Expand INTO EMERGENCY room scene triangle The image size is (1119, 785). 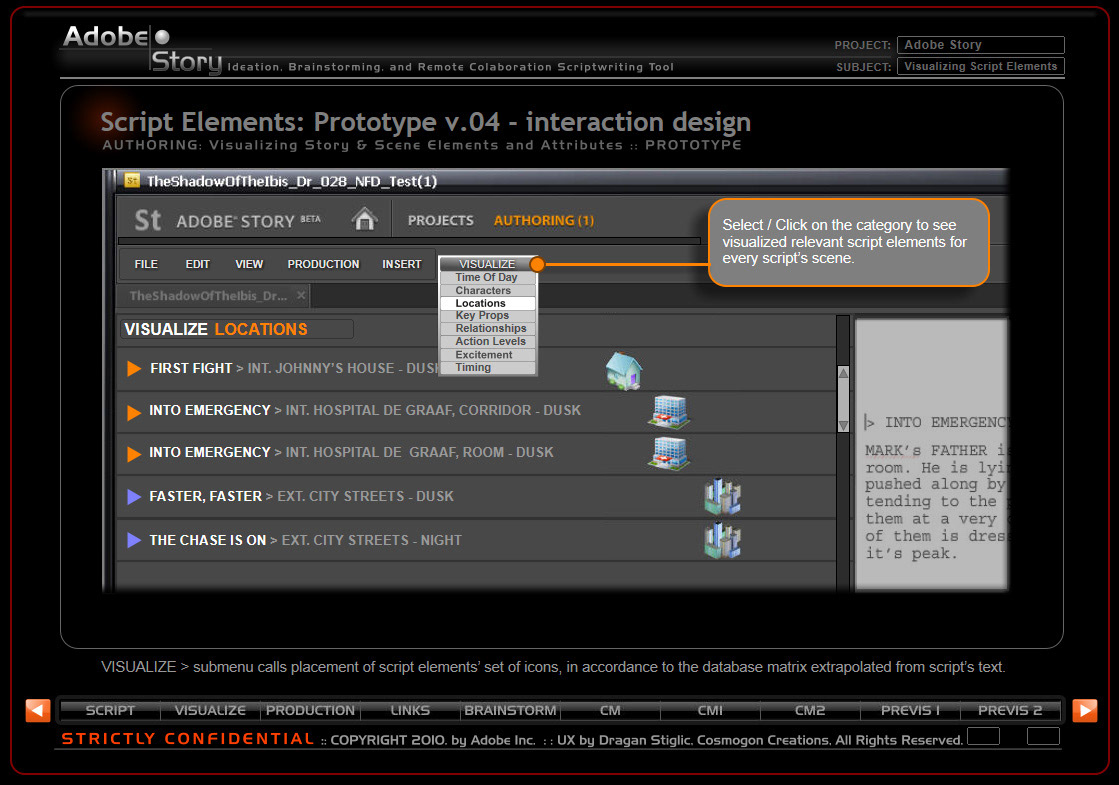click(133, 454)
